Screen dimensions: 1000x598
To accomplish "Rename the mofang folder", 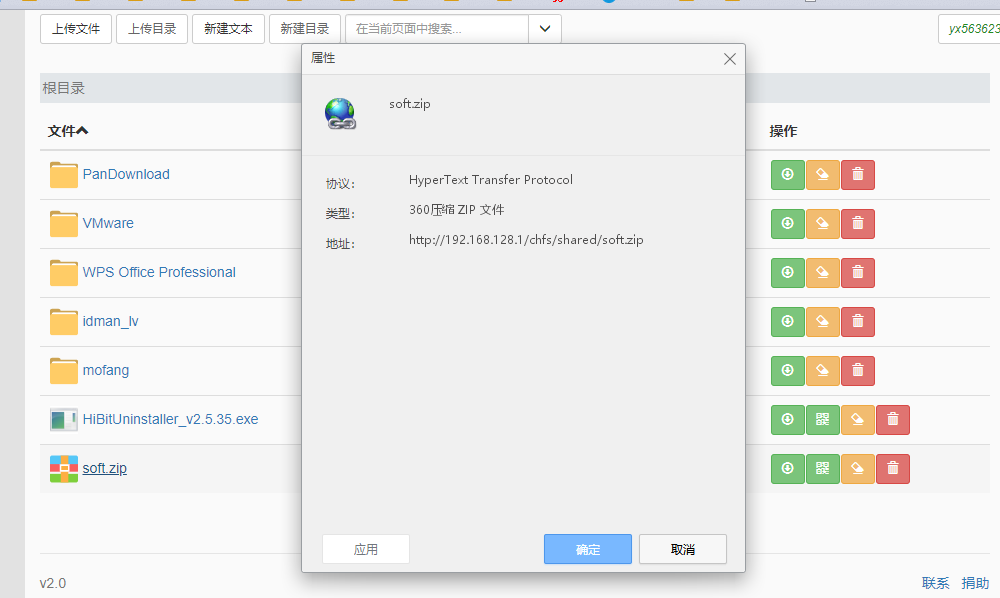I will point(822,371).
